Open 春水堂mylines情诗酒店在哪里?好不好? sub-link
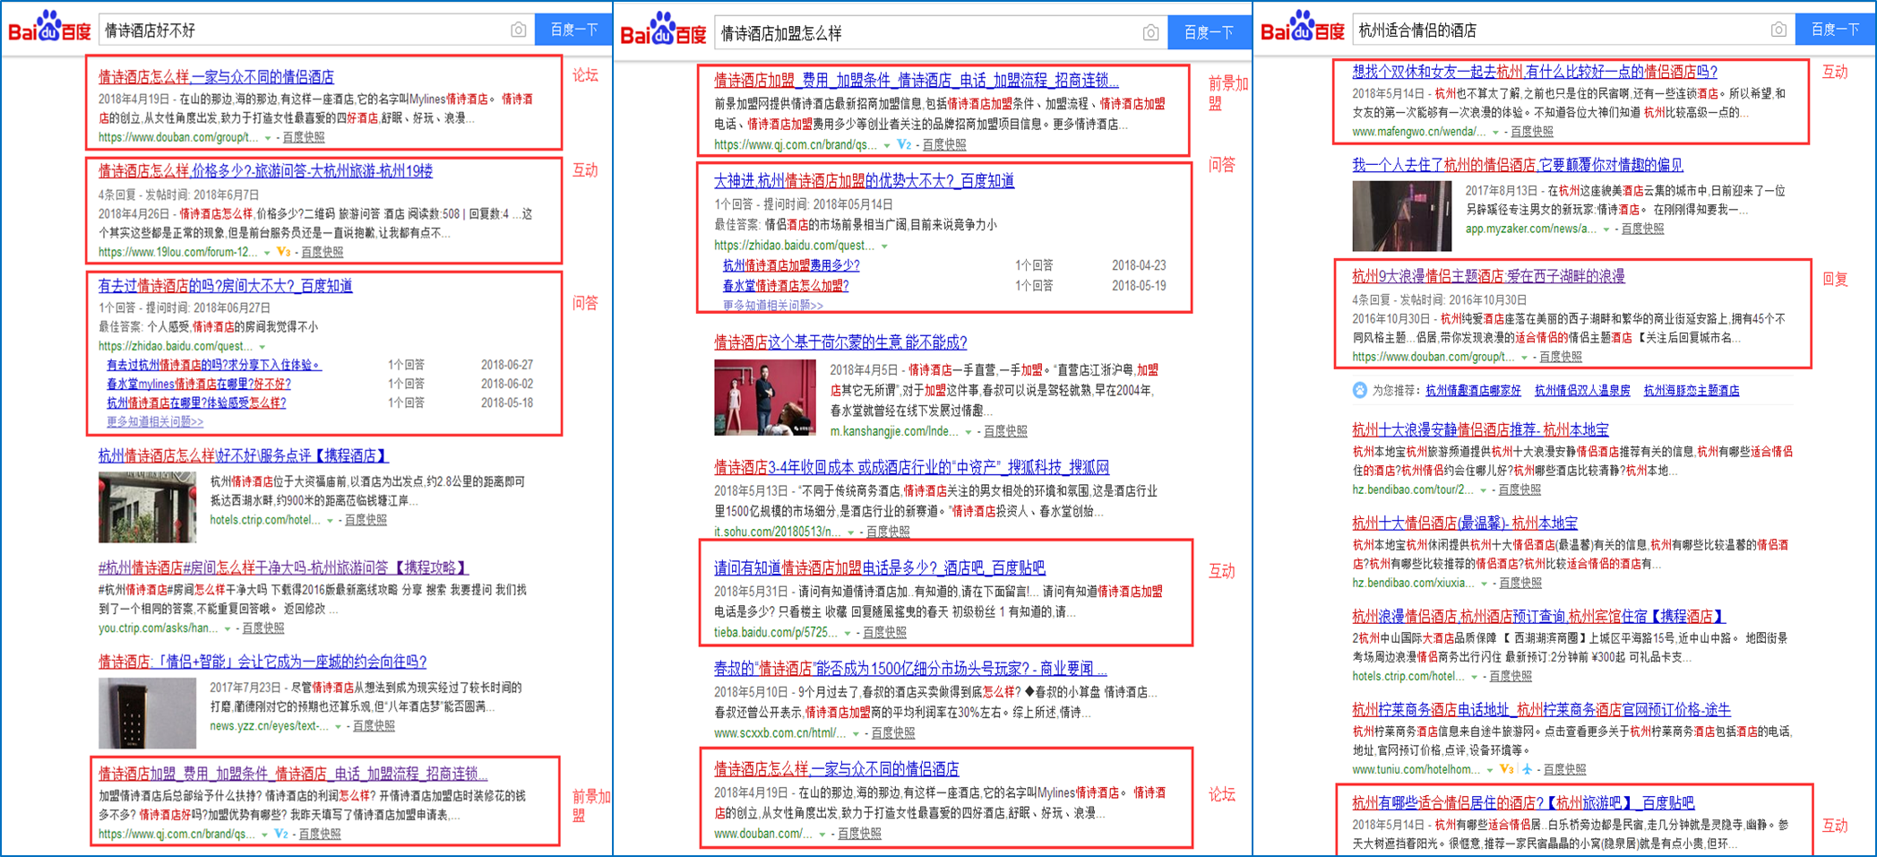The width and height of the screenshot is (1877, 857). click(x=199, y=384)
